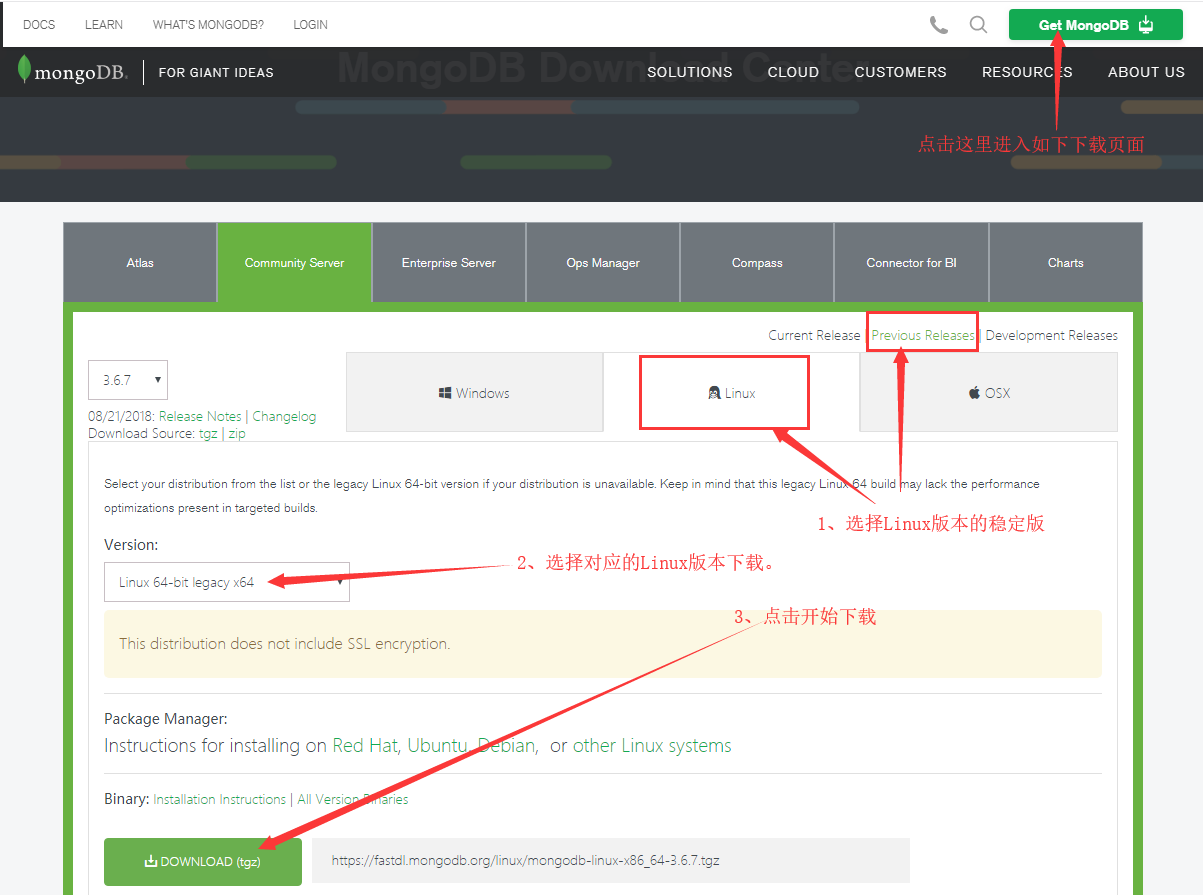
Task: Switch to the Compass tab
Action: tap(757, 263)
